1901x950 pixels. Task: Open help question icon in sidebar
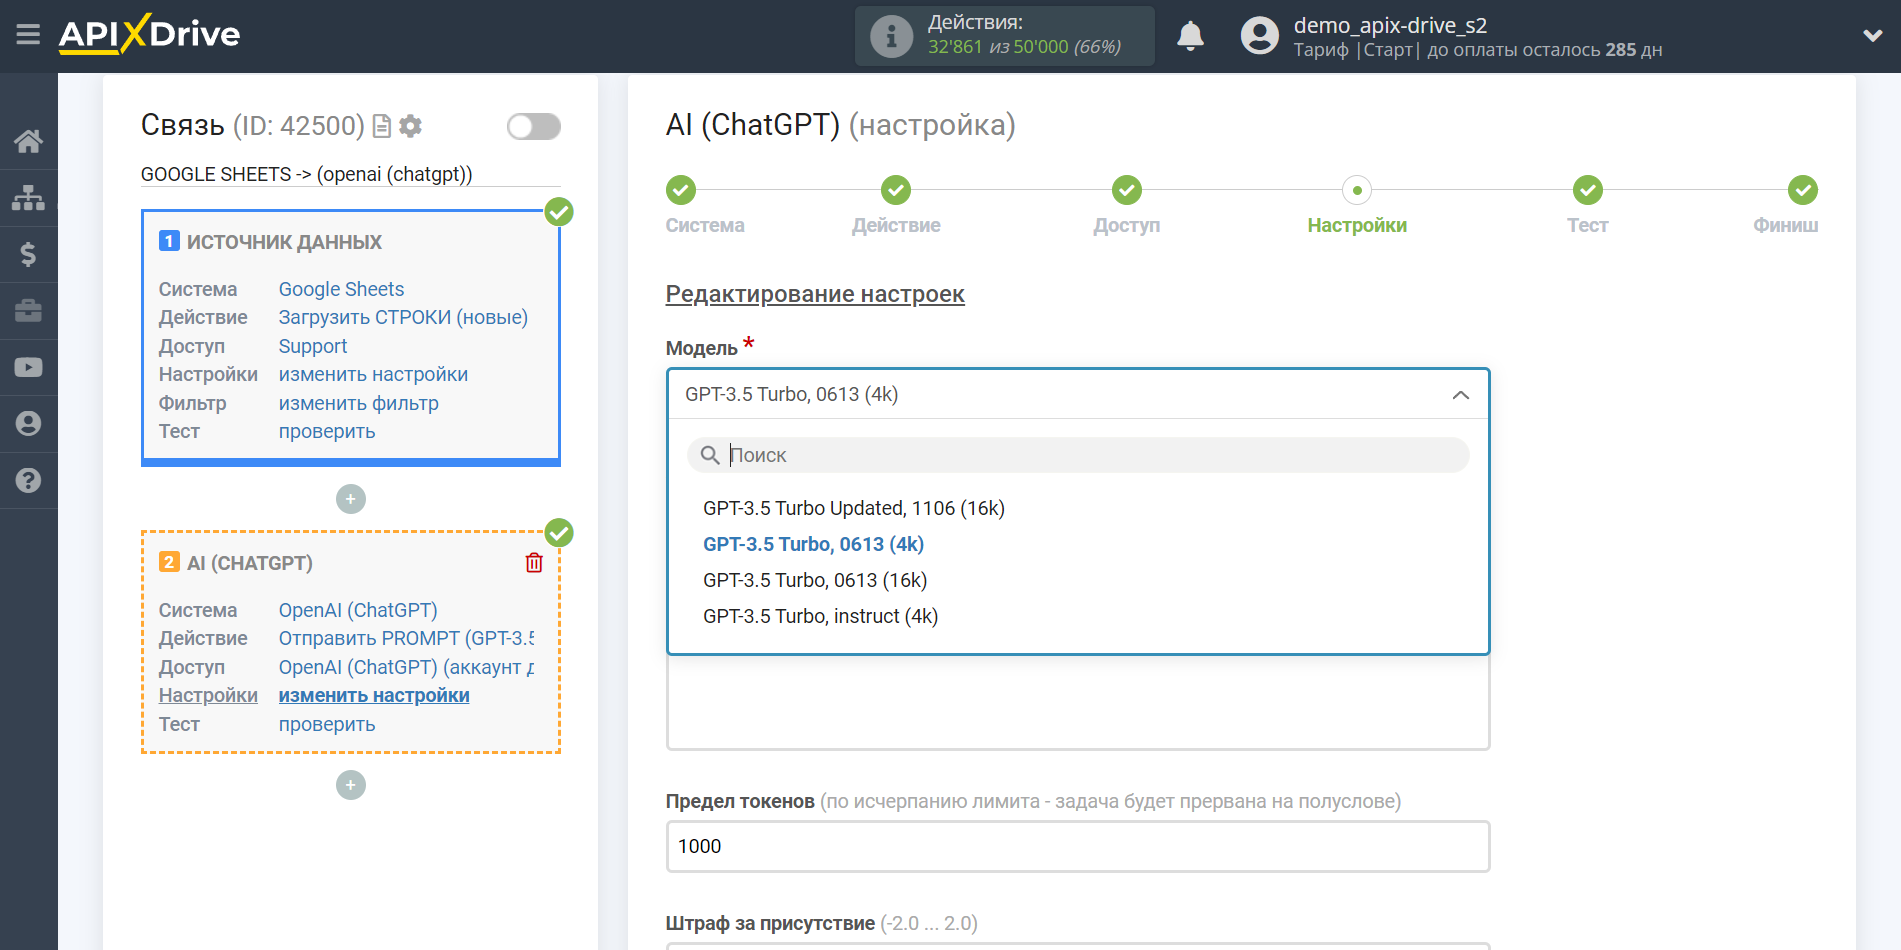coord(28,481)
